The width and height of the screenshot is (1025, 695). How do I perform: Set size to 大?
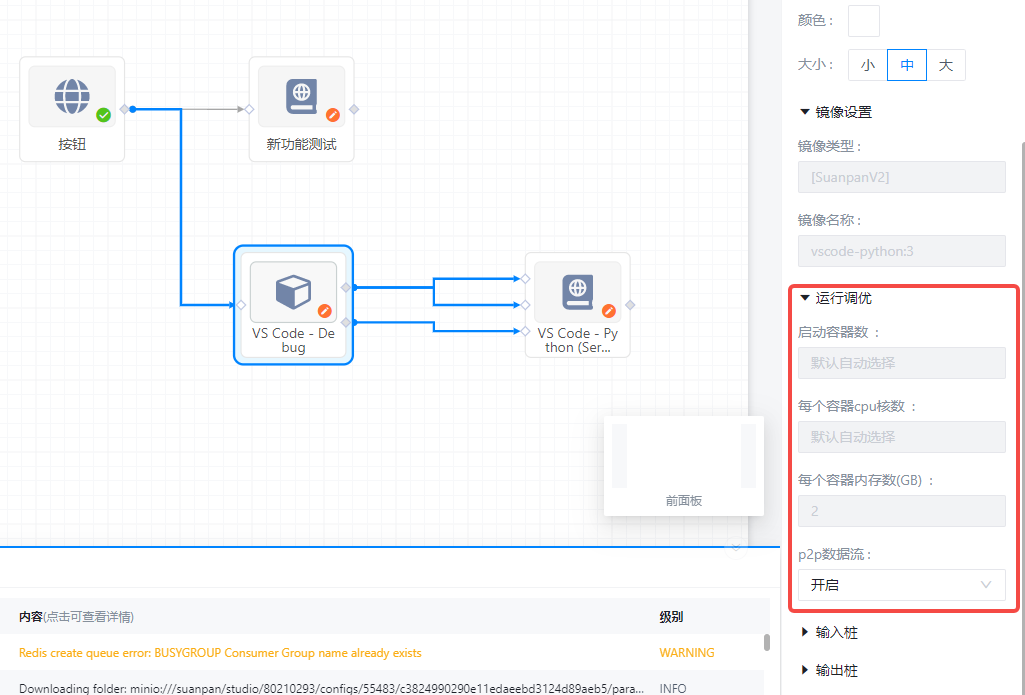(x=945, y=65)
